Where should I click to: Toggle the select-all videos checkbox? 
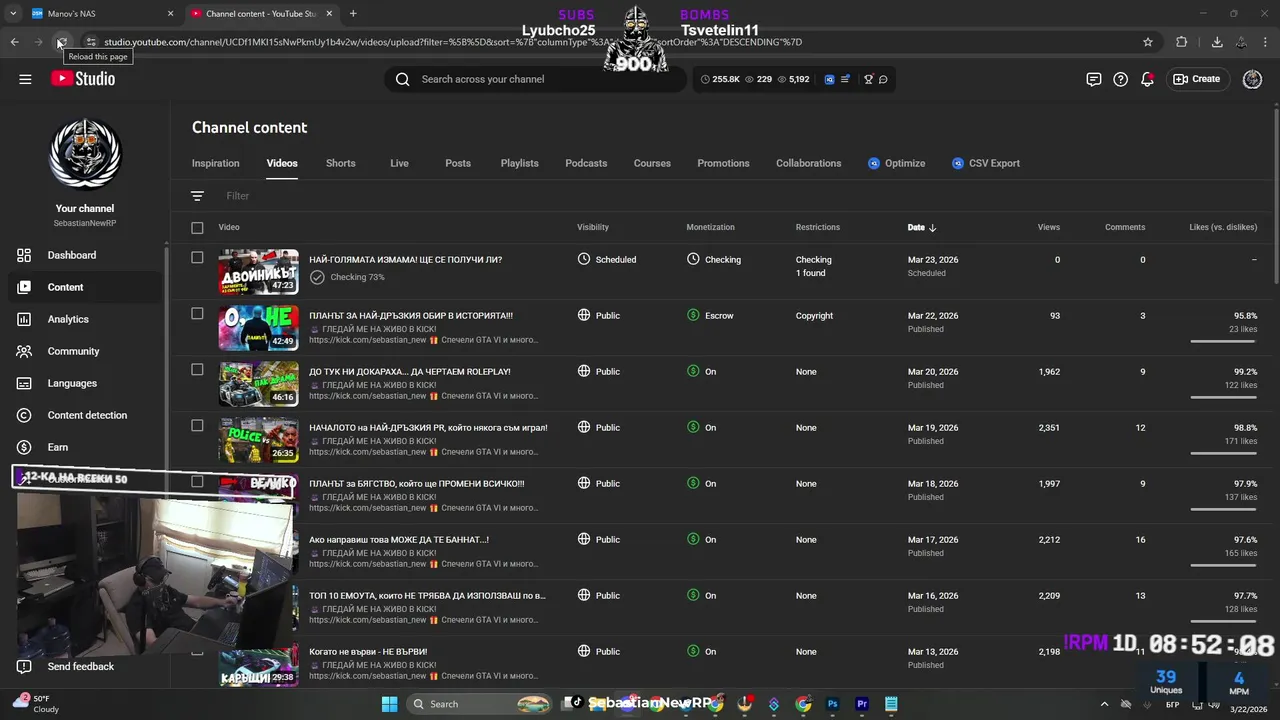pos(197,228)
